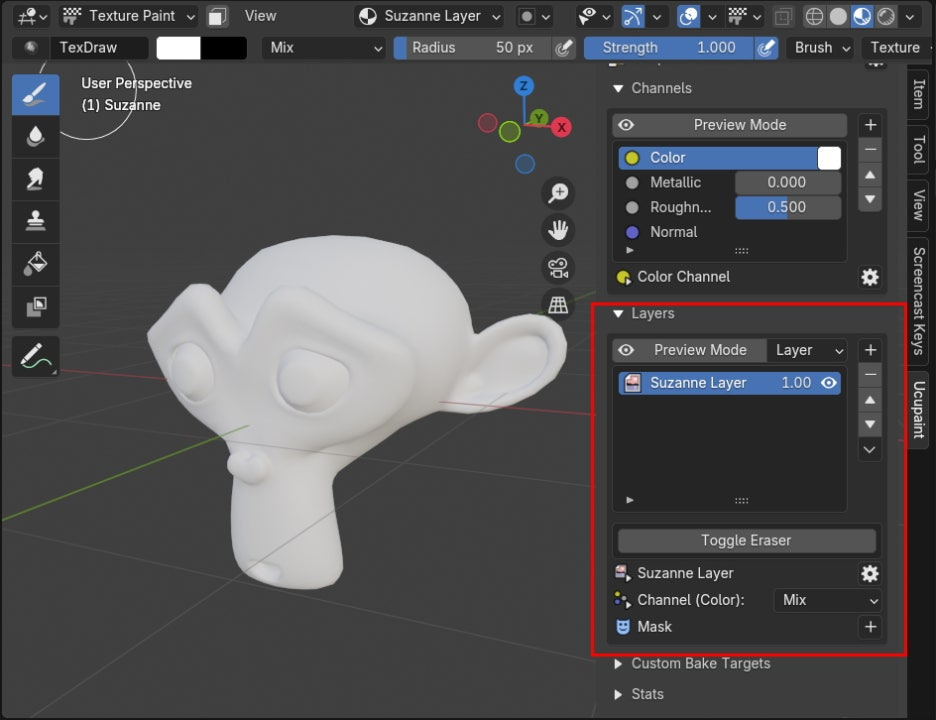
Task: Click the pan hand viewport icon
Action: [x=558, y=230]
